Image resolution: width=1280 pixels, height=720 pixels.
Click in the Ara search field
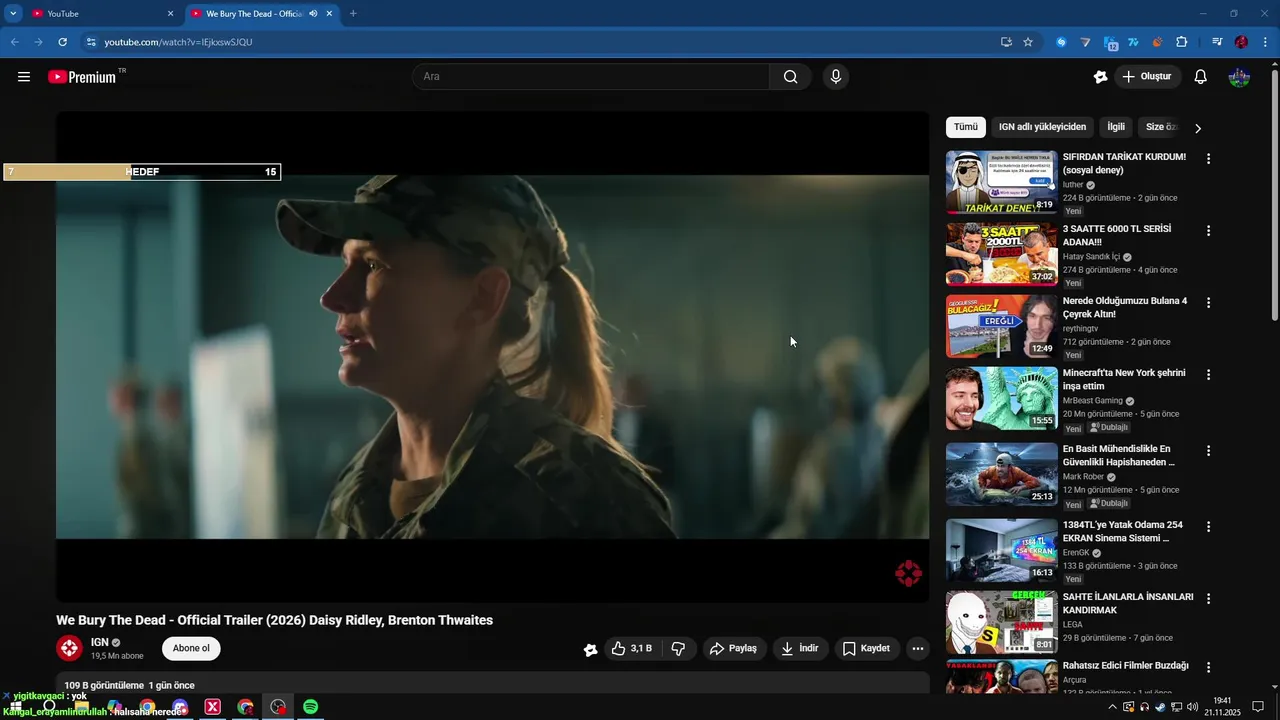pyautogui.click(x=590, y=77)
